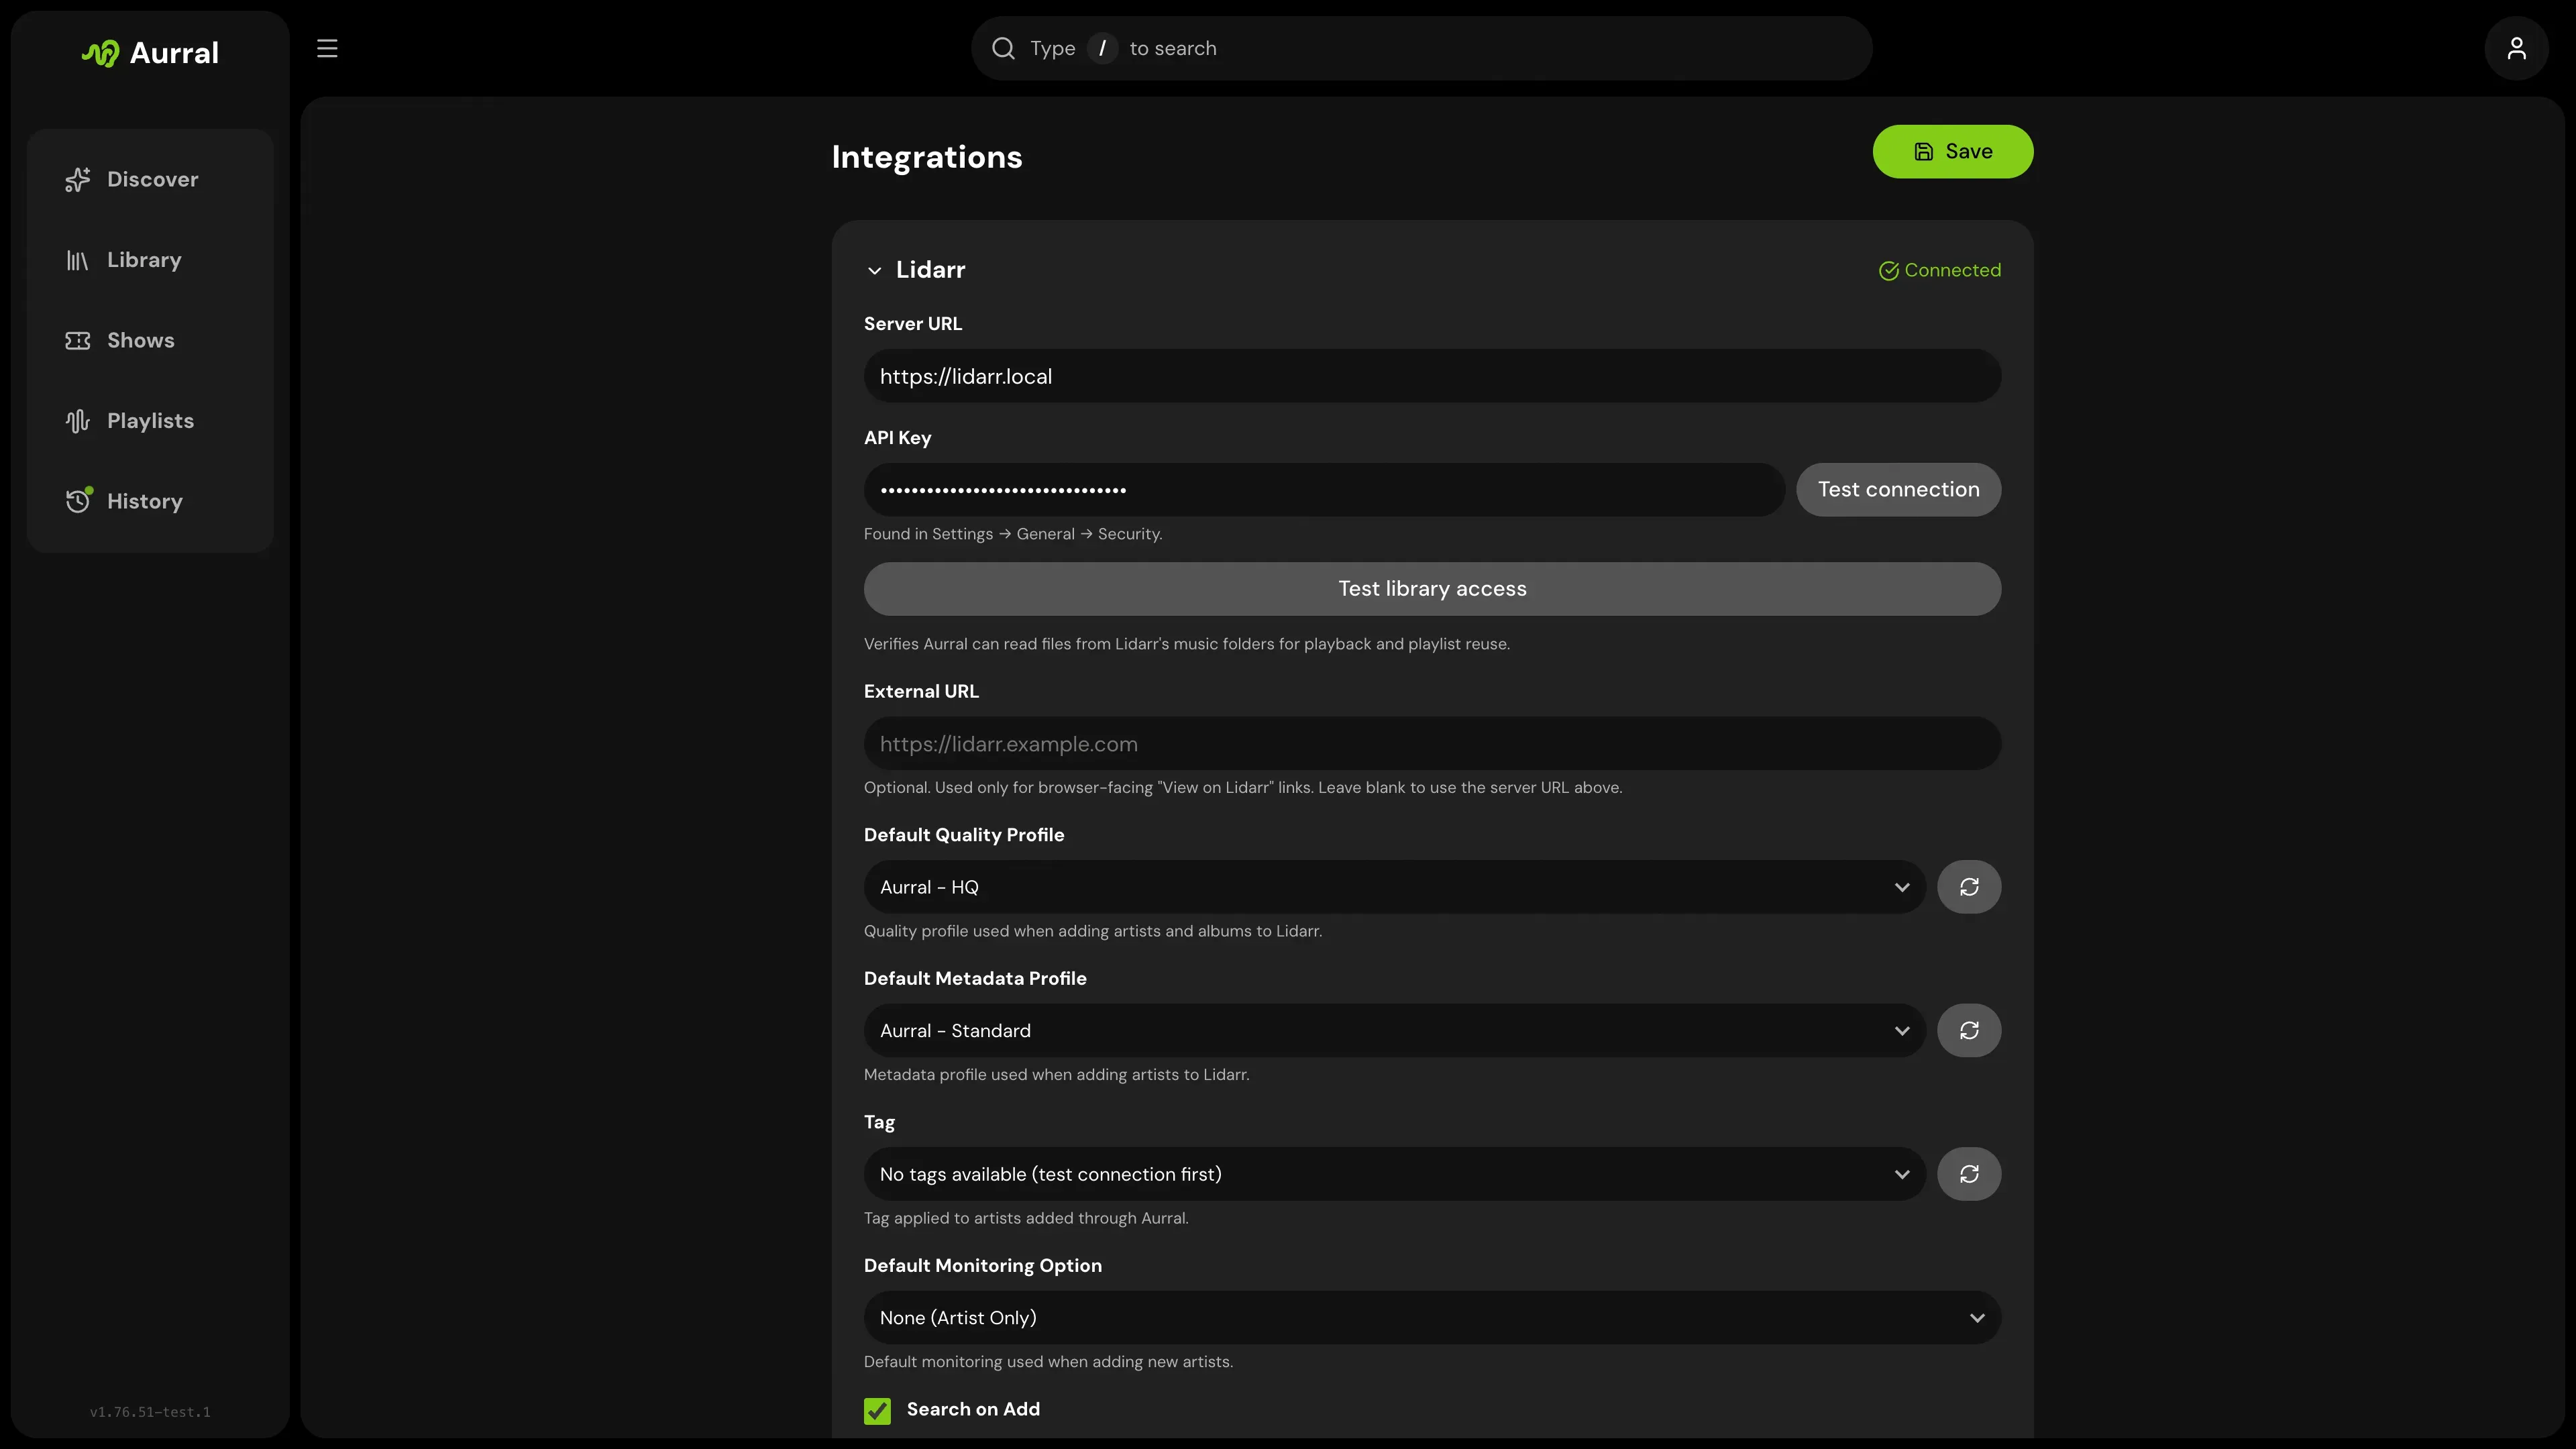Click the Playlists waveform icon
The image size is (2576, 1449).
click(78, 421)
